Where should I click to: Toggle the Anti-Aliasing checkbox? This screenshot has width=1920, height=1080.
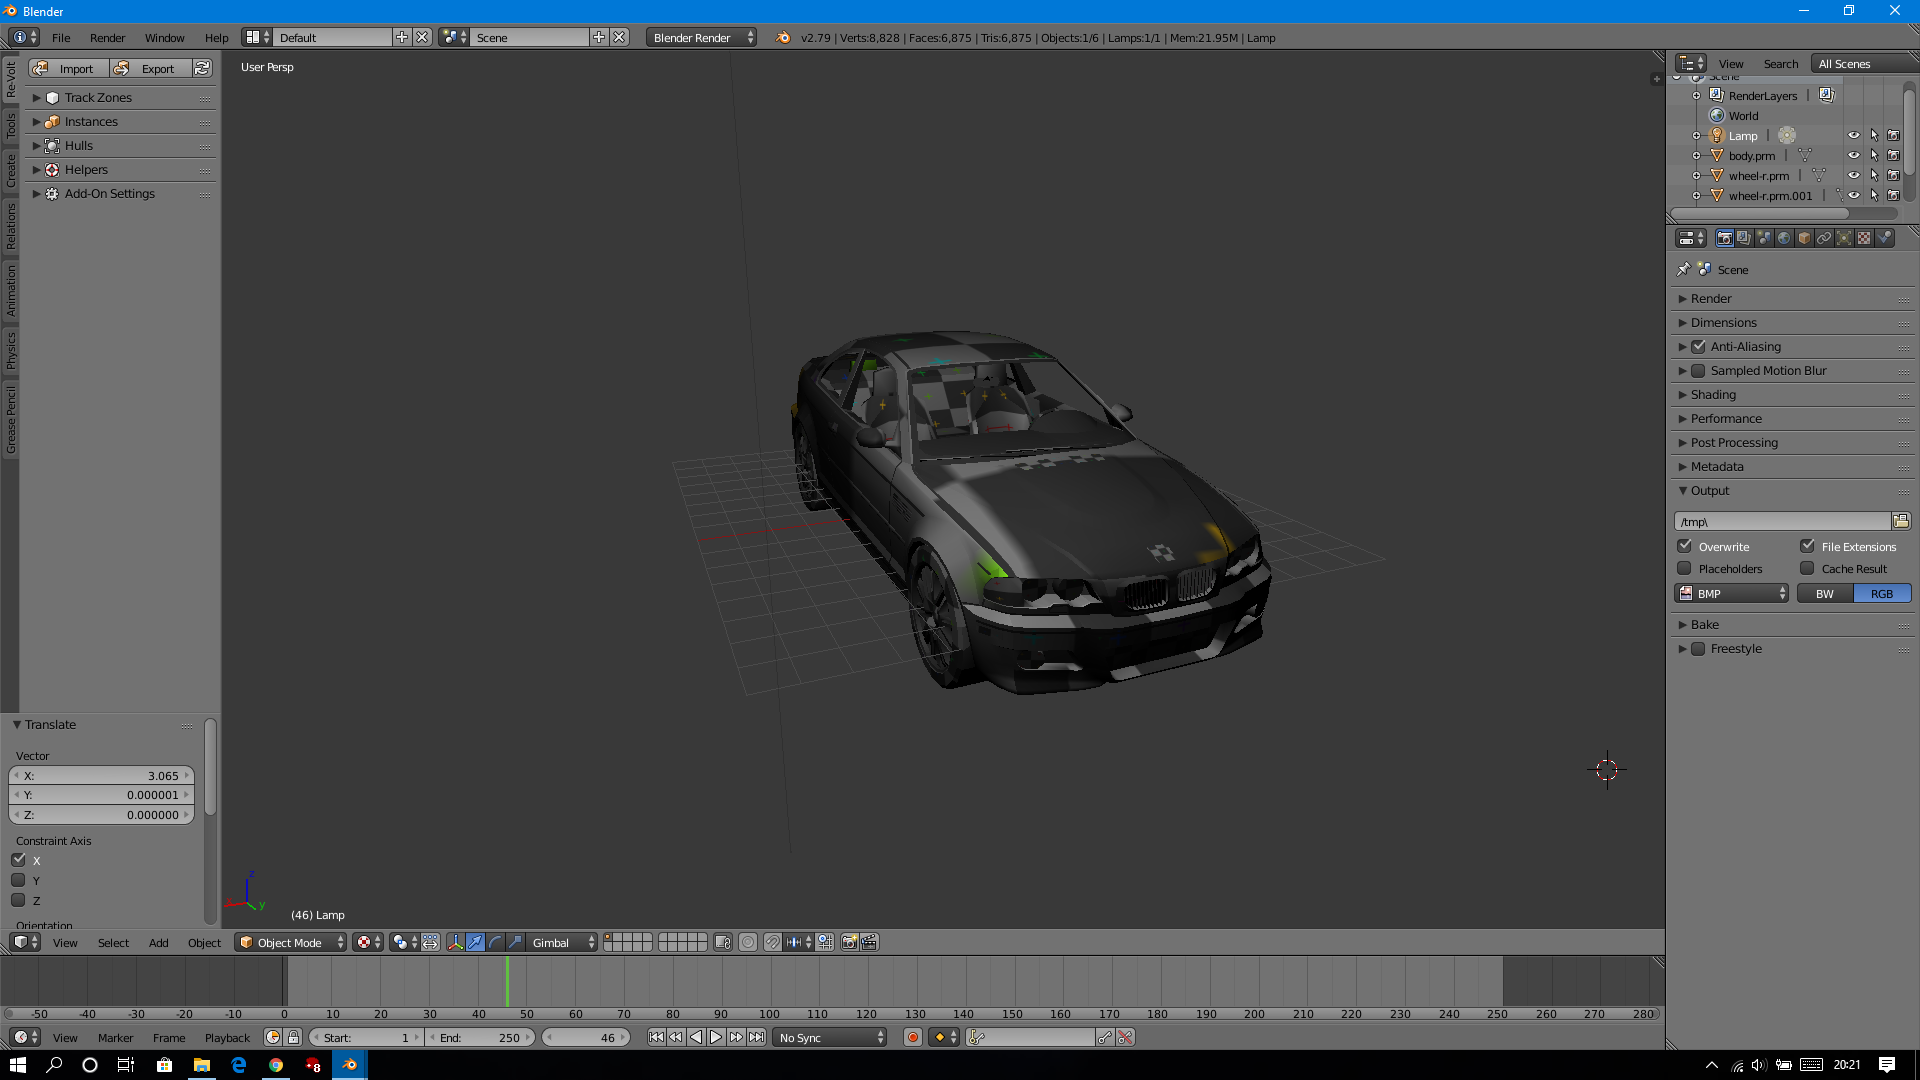coord(1698,346)
